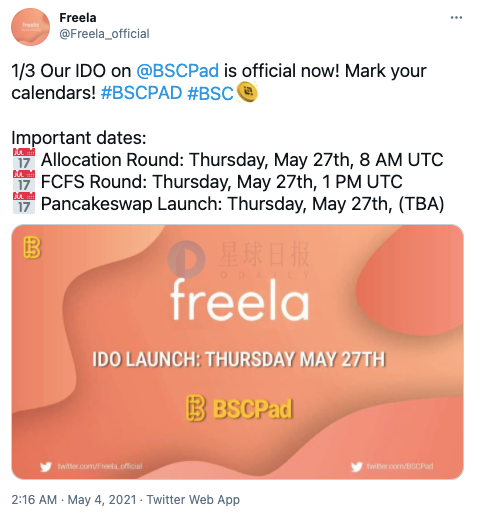Open the #BSC hashtag
Image resolution: width=477 pixels, height=519 pixels.
coord(210,93)
